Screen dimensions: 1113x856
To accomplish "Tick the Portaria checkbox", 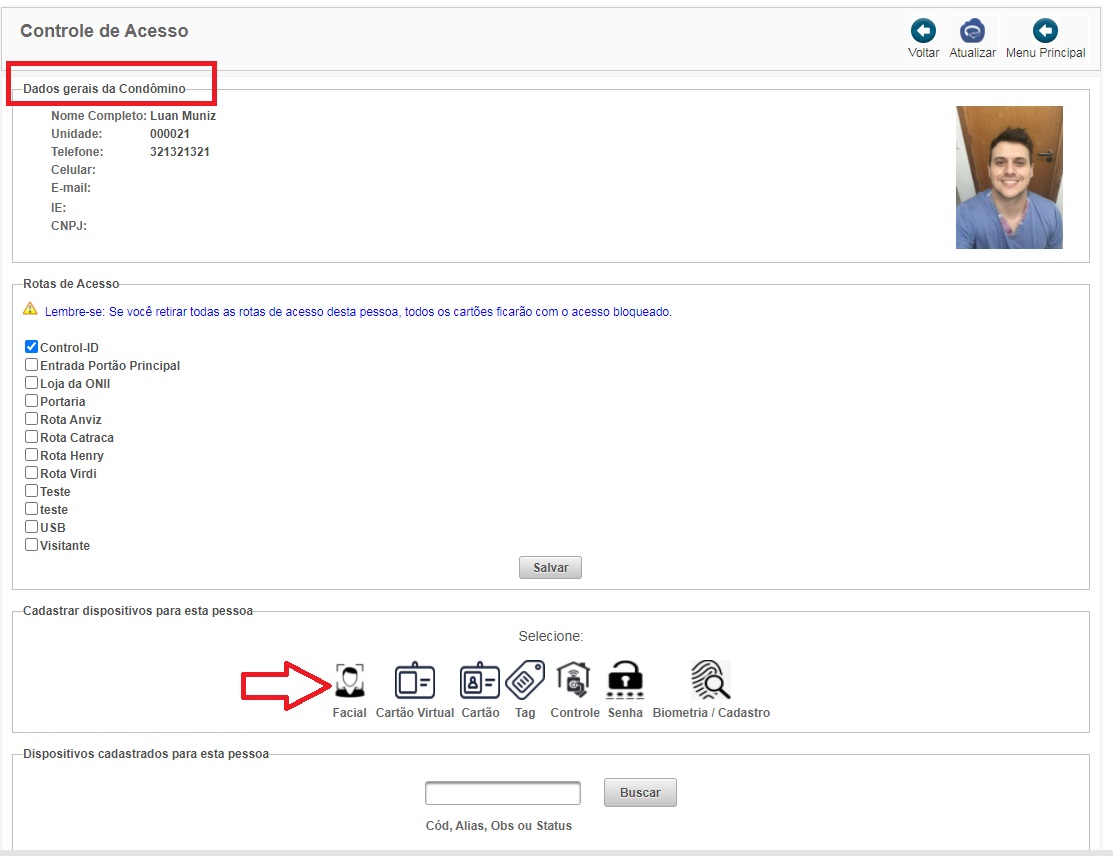I will point(31,401).
